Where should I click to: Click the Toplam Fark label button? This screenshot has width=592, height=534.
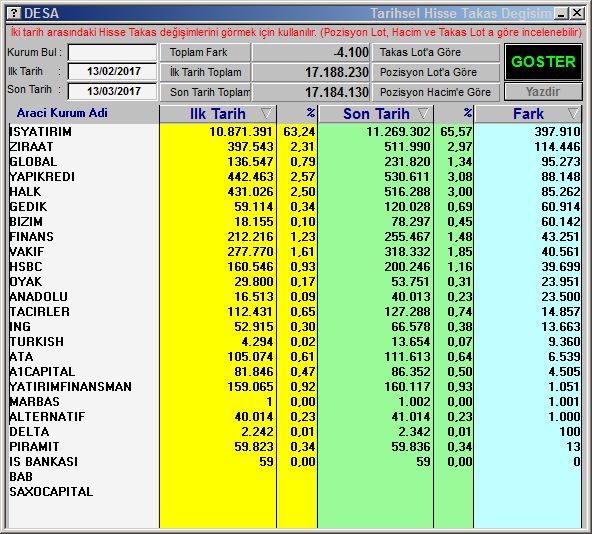(205, 52)
